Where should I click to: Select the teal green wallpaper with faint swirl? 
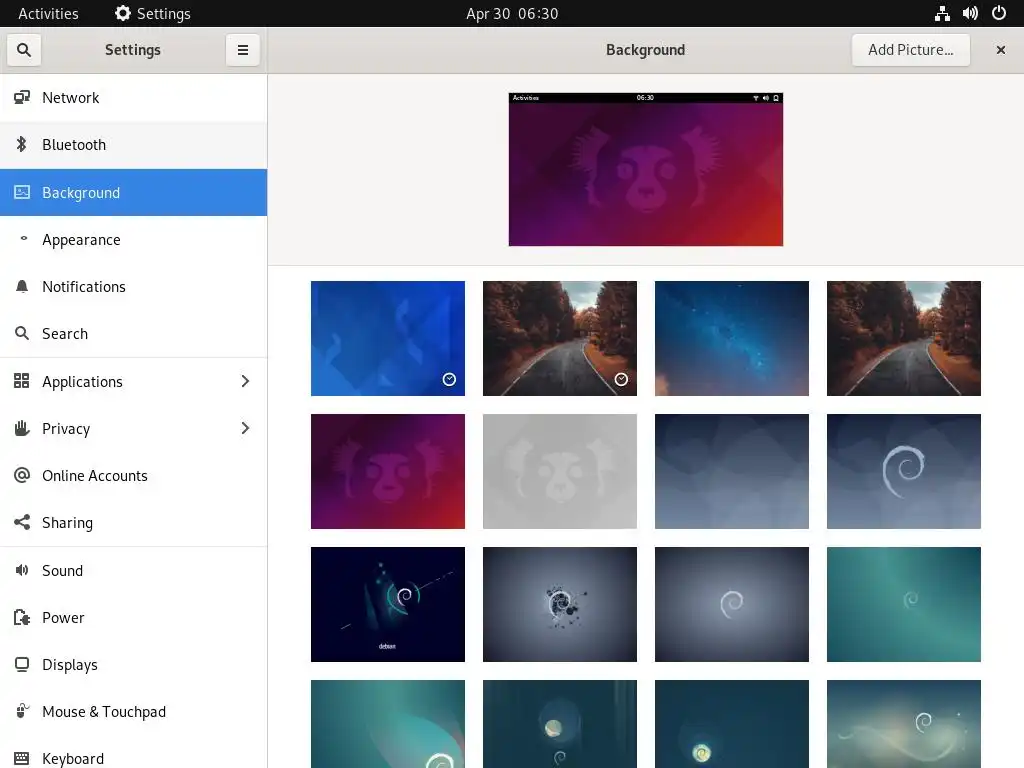pyautogui.click(x=904, y=604)
